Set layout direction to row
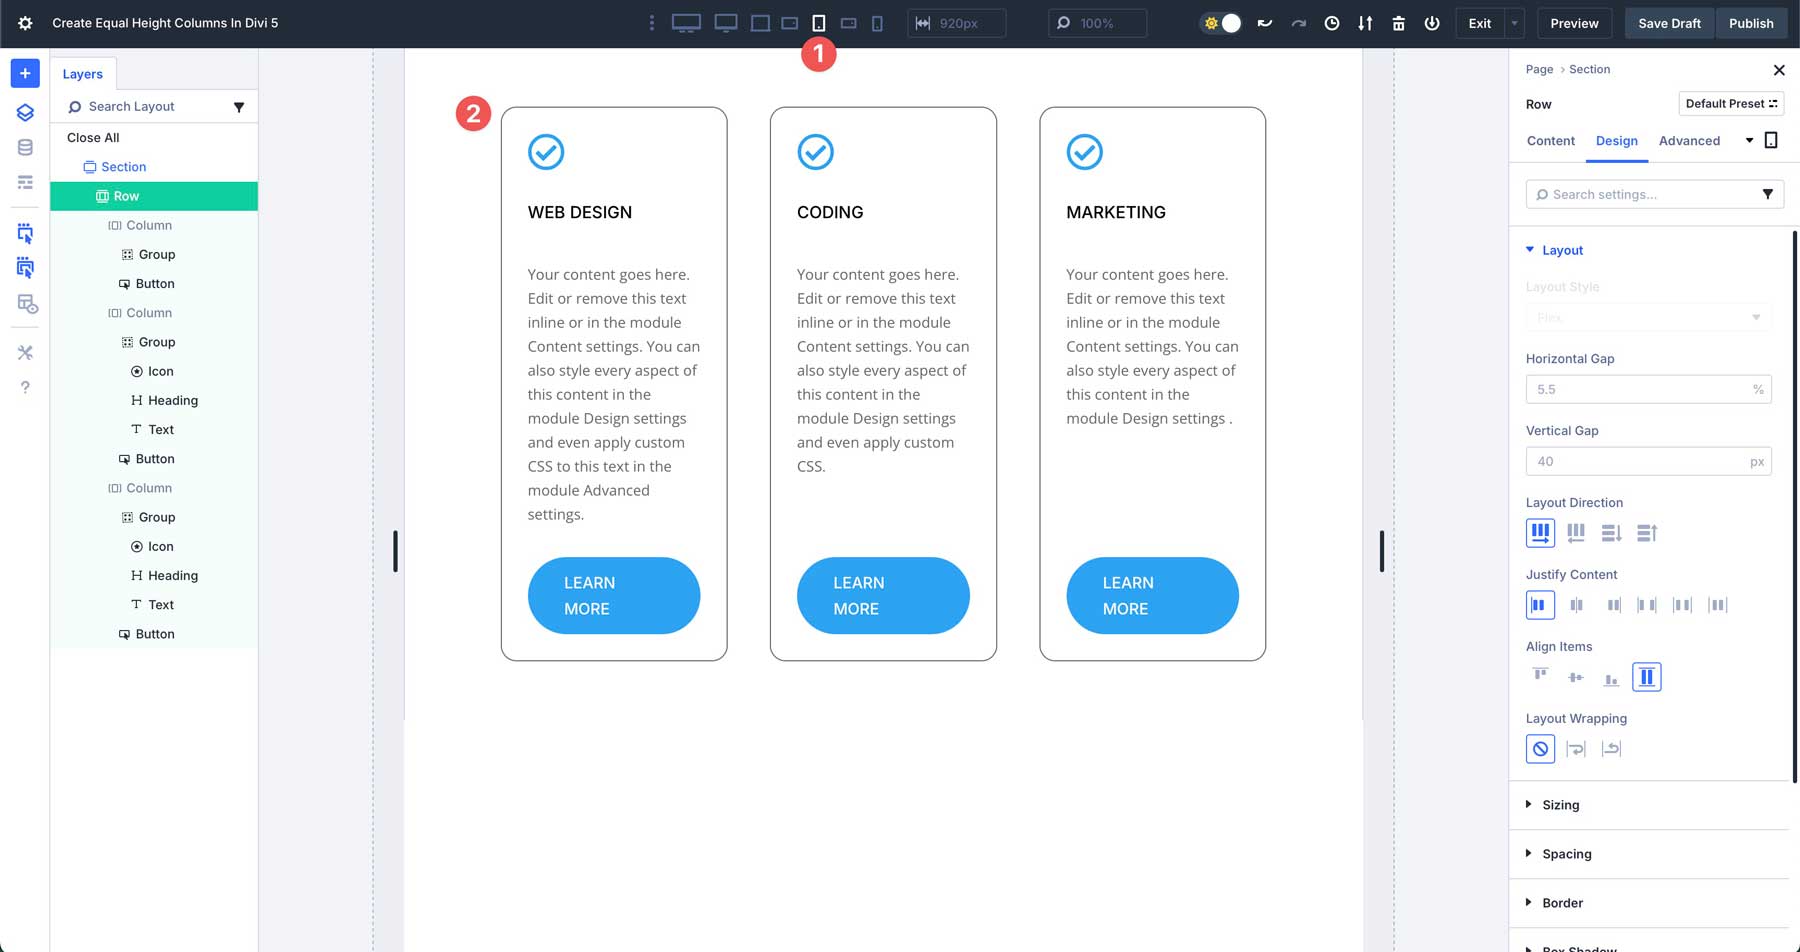The image size is (1800, 952). [1540, 533]
